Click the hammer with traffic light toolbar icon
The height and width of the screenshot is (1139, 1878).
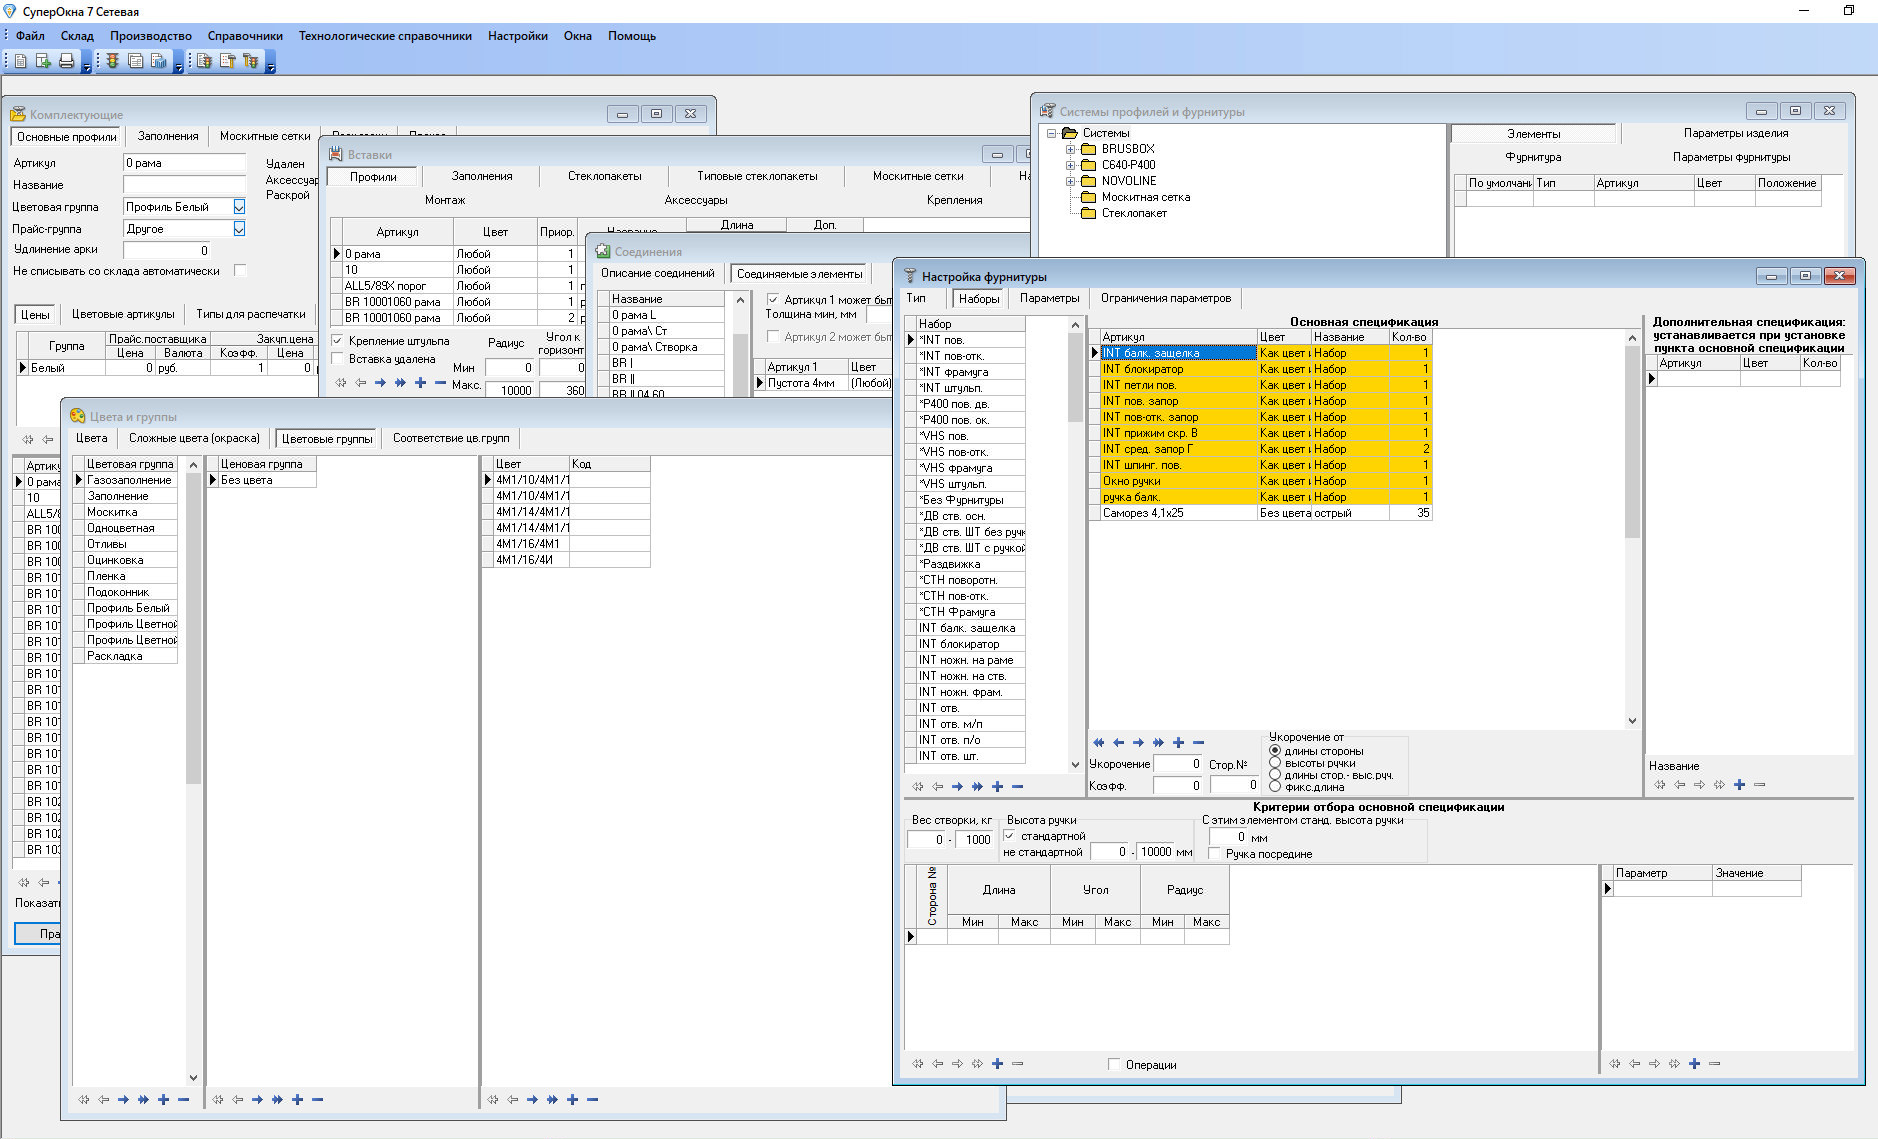click(x=250, y=61)
